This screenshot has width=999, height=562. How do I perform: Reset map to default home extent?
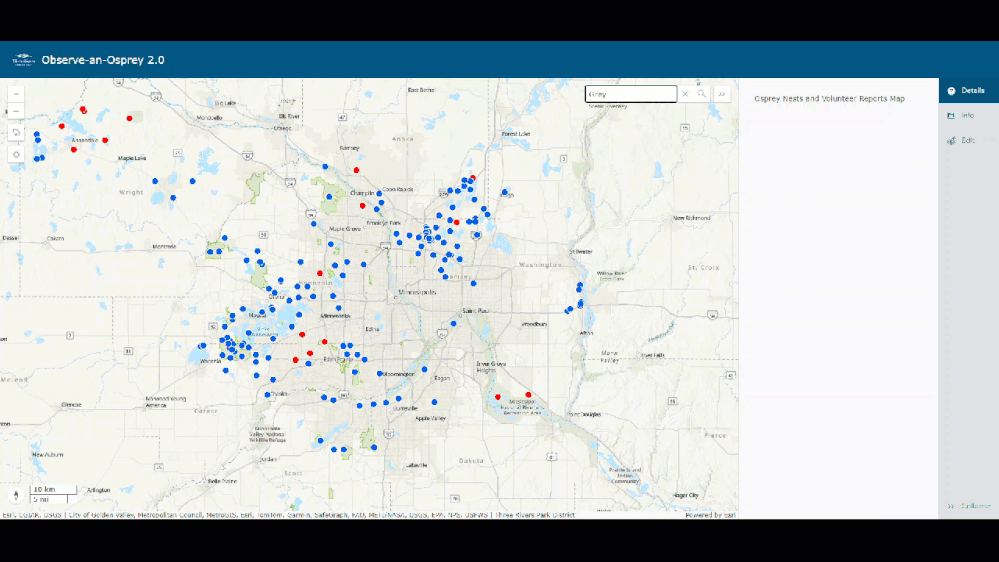16,133
